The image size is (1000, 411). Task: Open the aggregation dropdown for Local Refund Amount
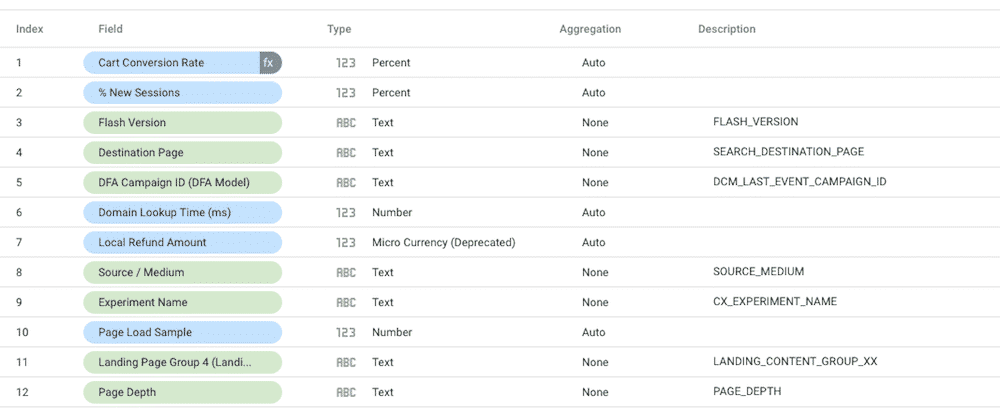click(x=594, y=243)
